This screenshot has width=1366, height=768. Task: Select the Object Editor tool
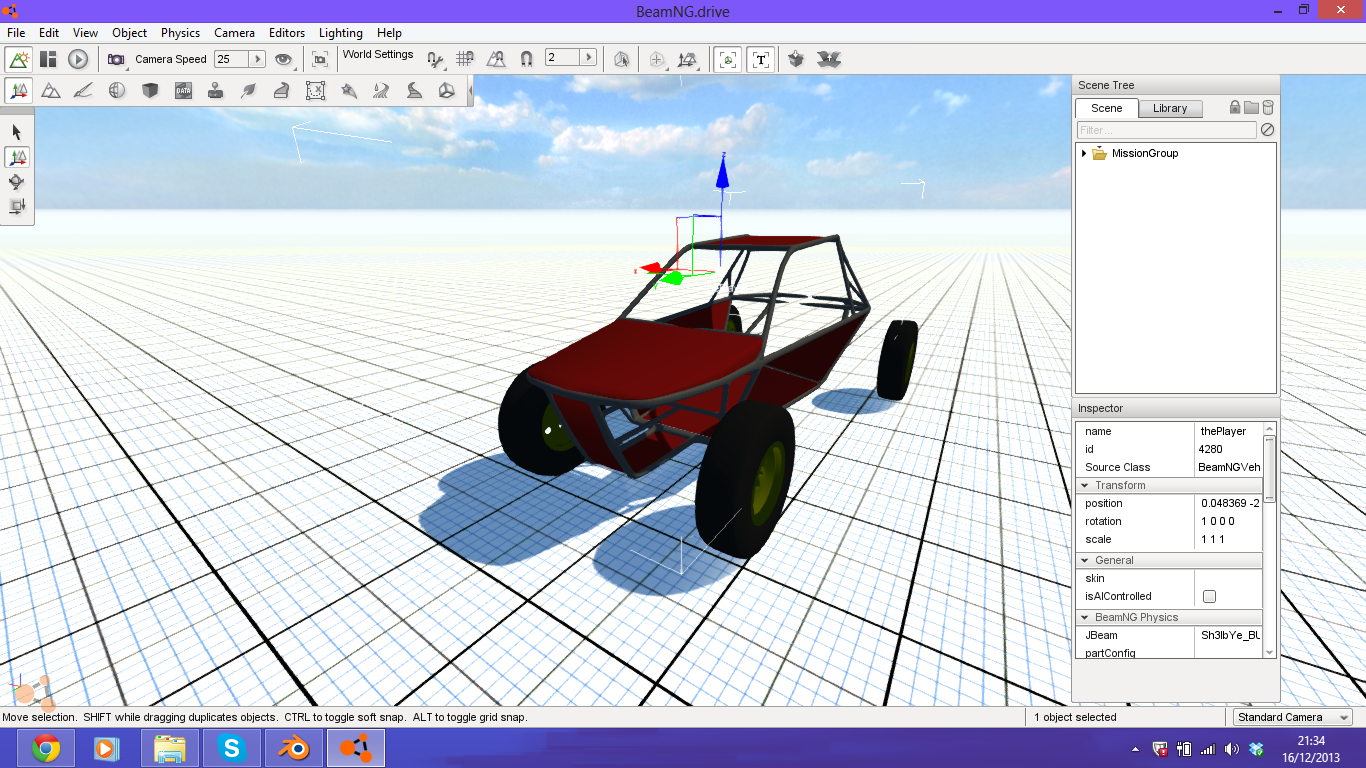(x=19, y=91)
